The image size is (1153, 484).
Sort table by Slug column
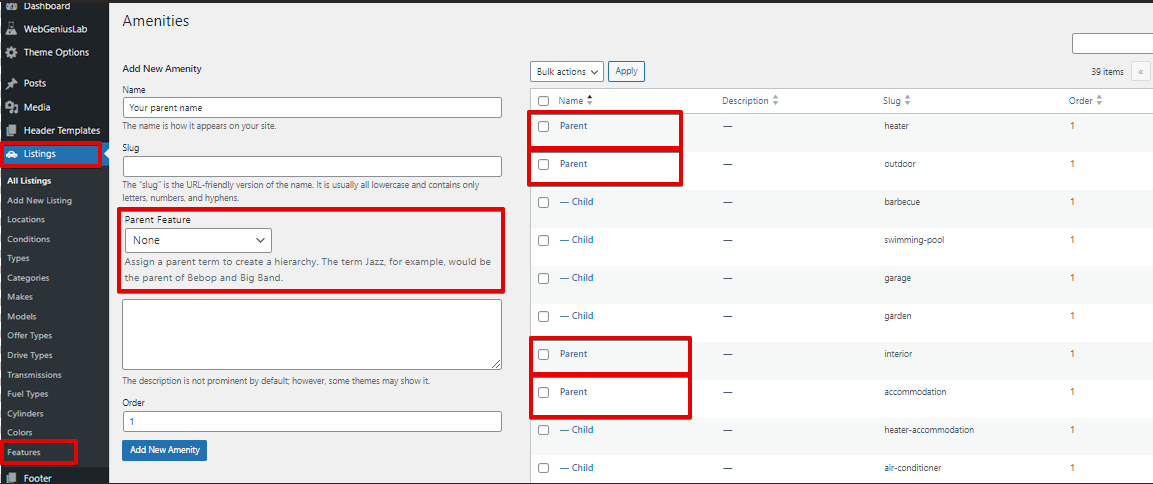pos(896,101)
